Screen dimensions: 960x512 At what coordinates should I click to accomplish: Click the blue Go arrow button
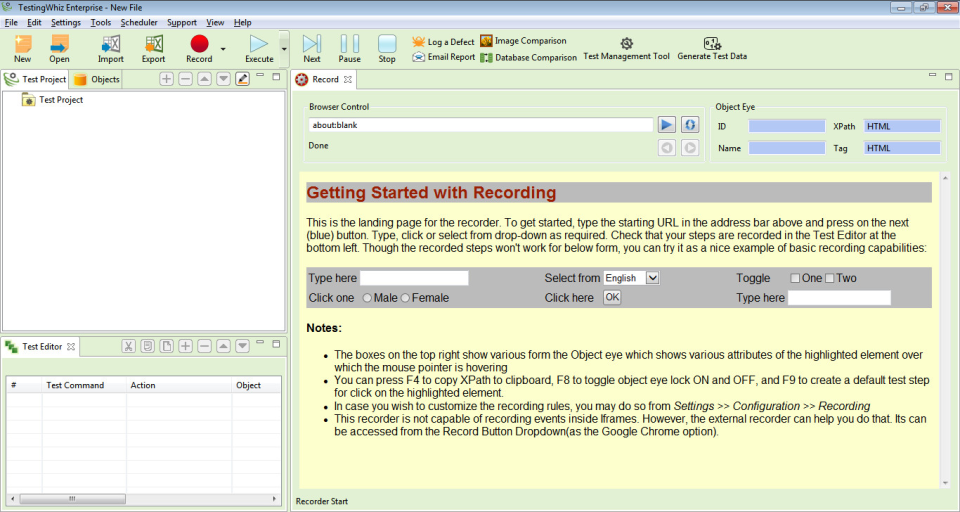click(667, 125)
